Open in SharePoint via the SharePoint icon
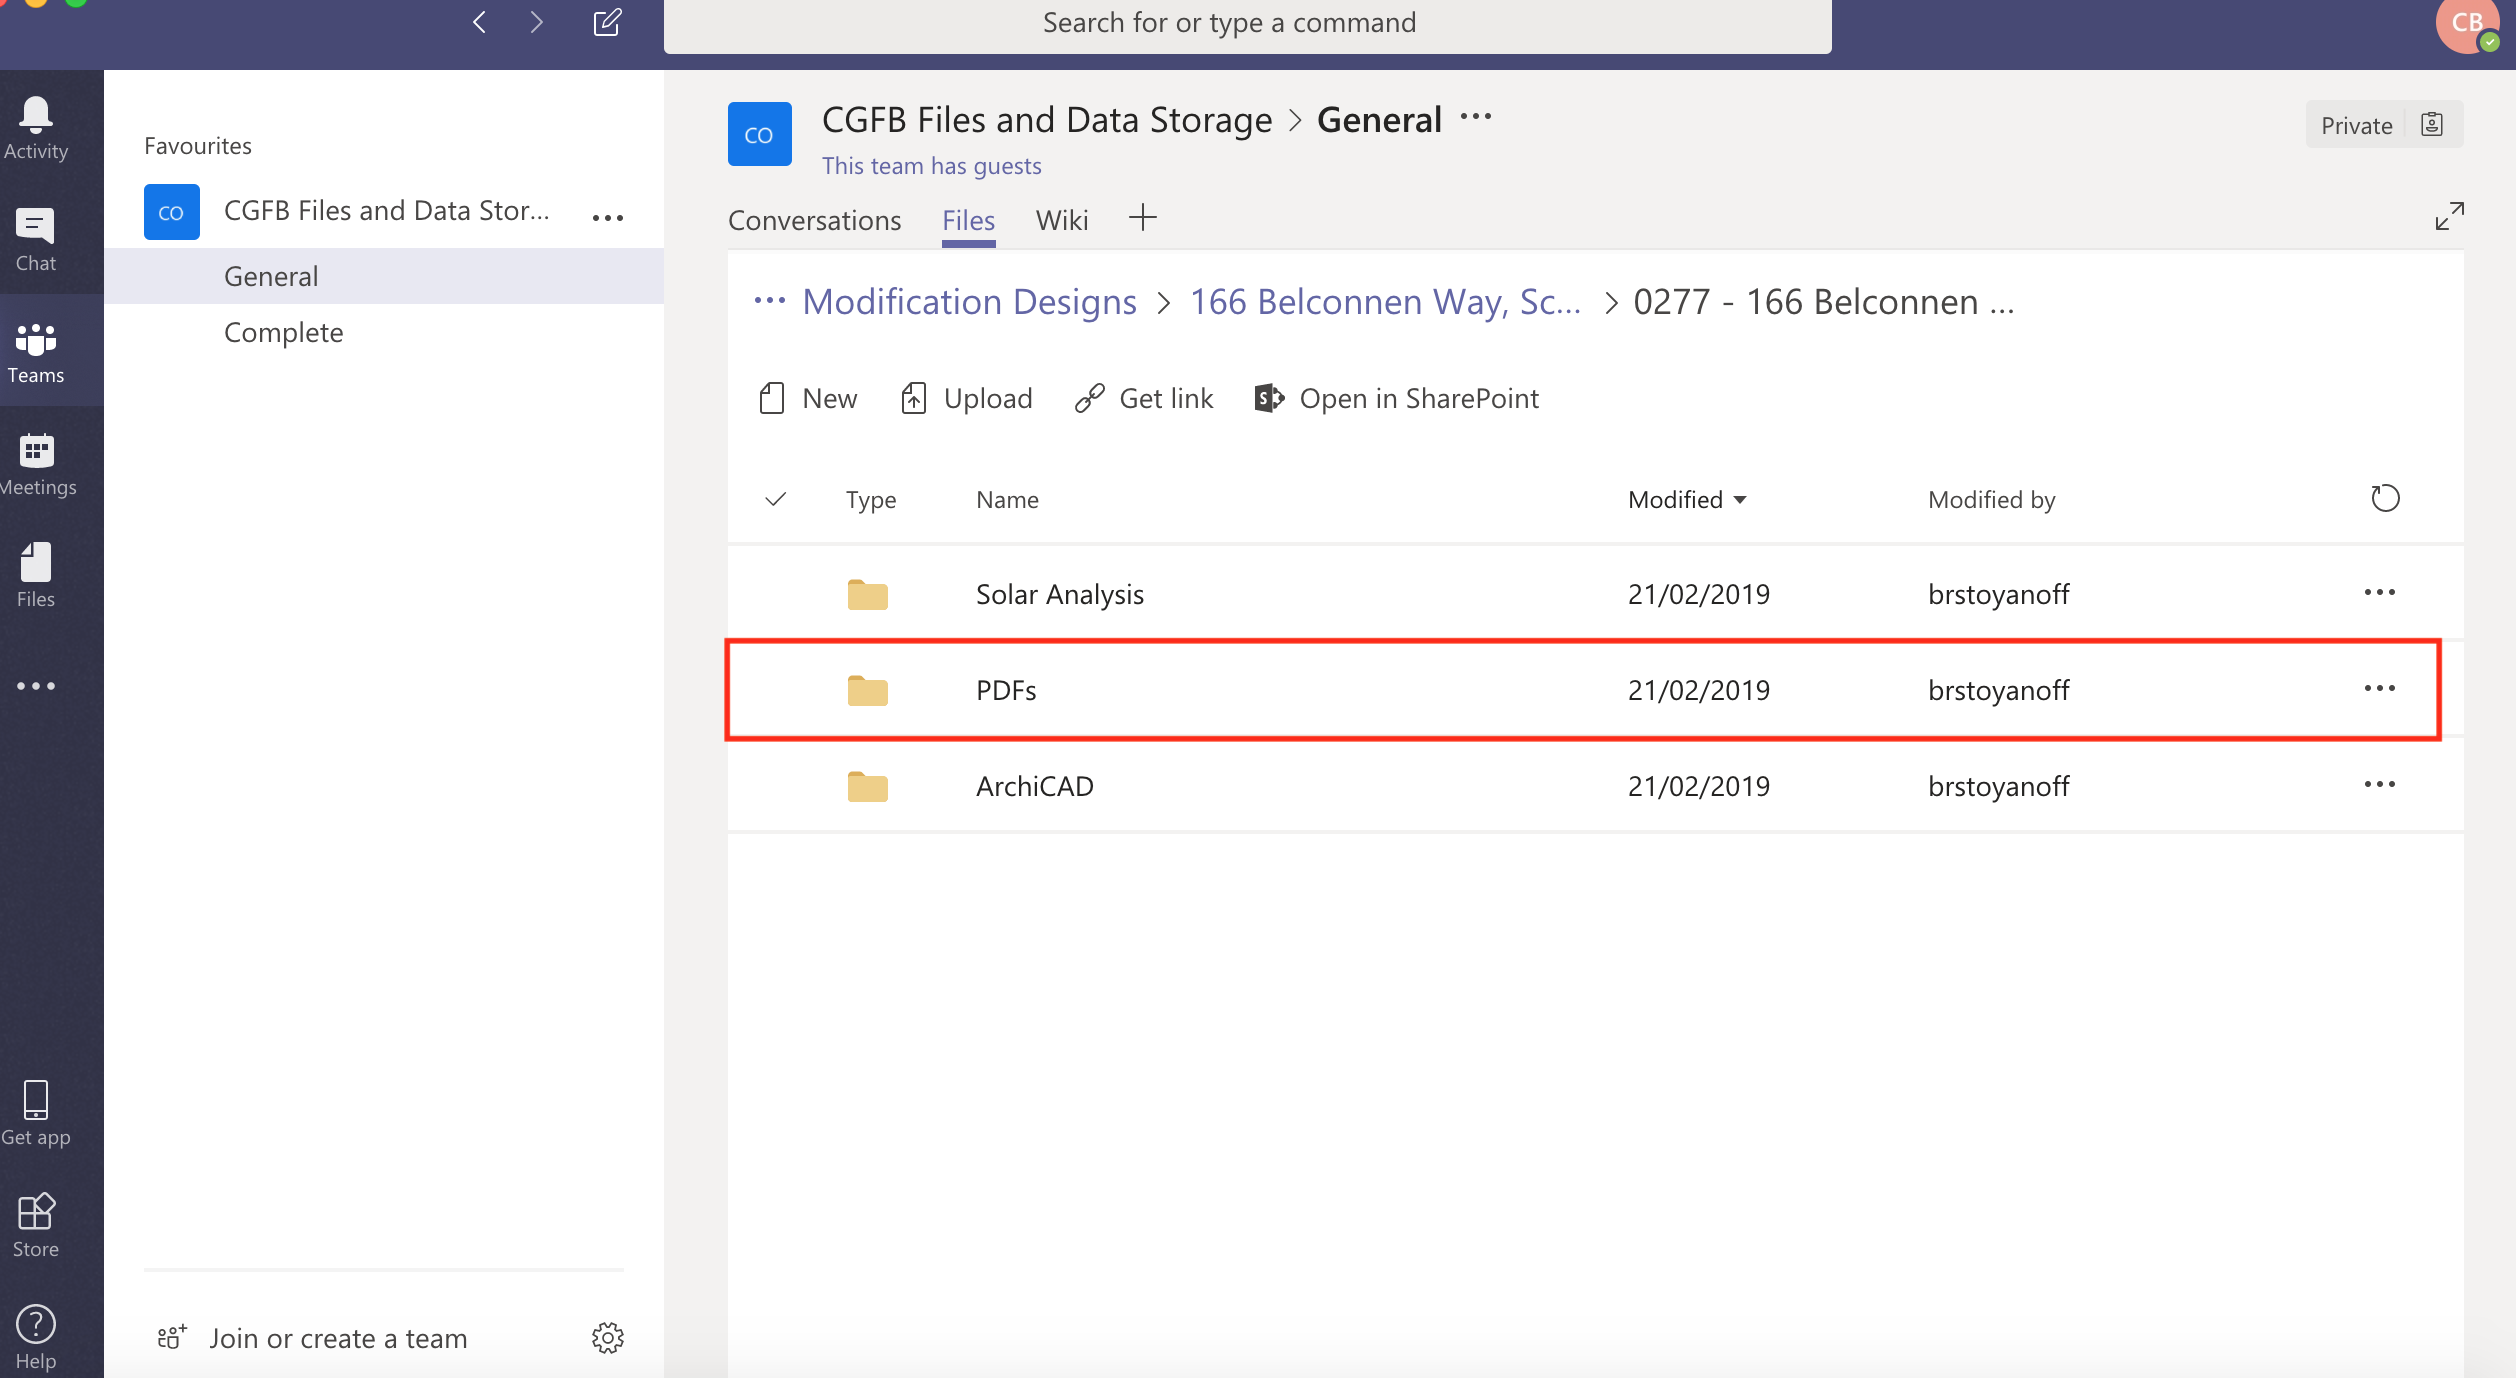Viewport: 2516px width, 1378px height. coord(1266,397)
